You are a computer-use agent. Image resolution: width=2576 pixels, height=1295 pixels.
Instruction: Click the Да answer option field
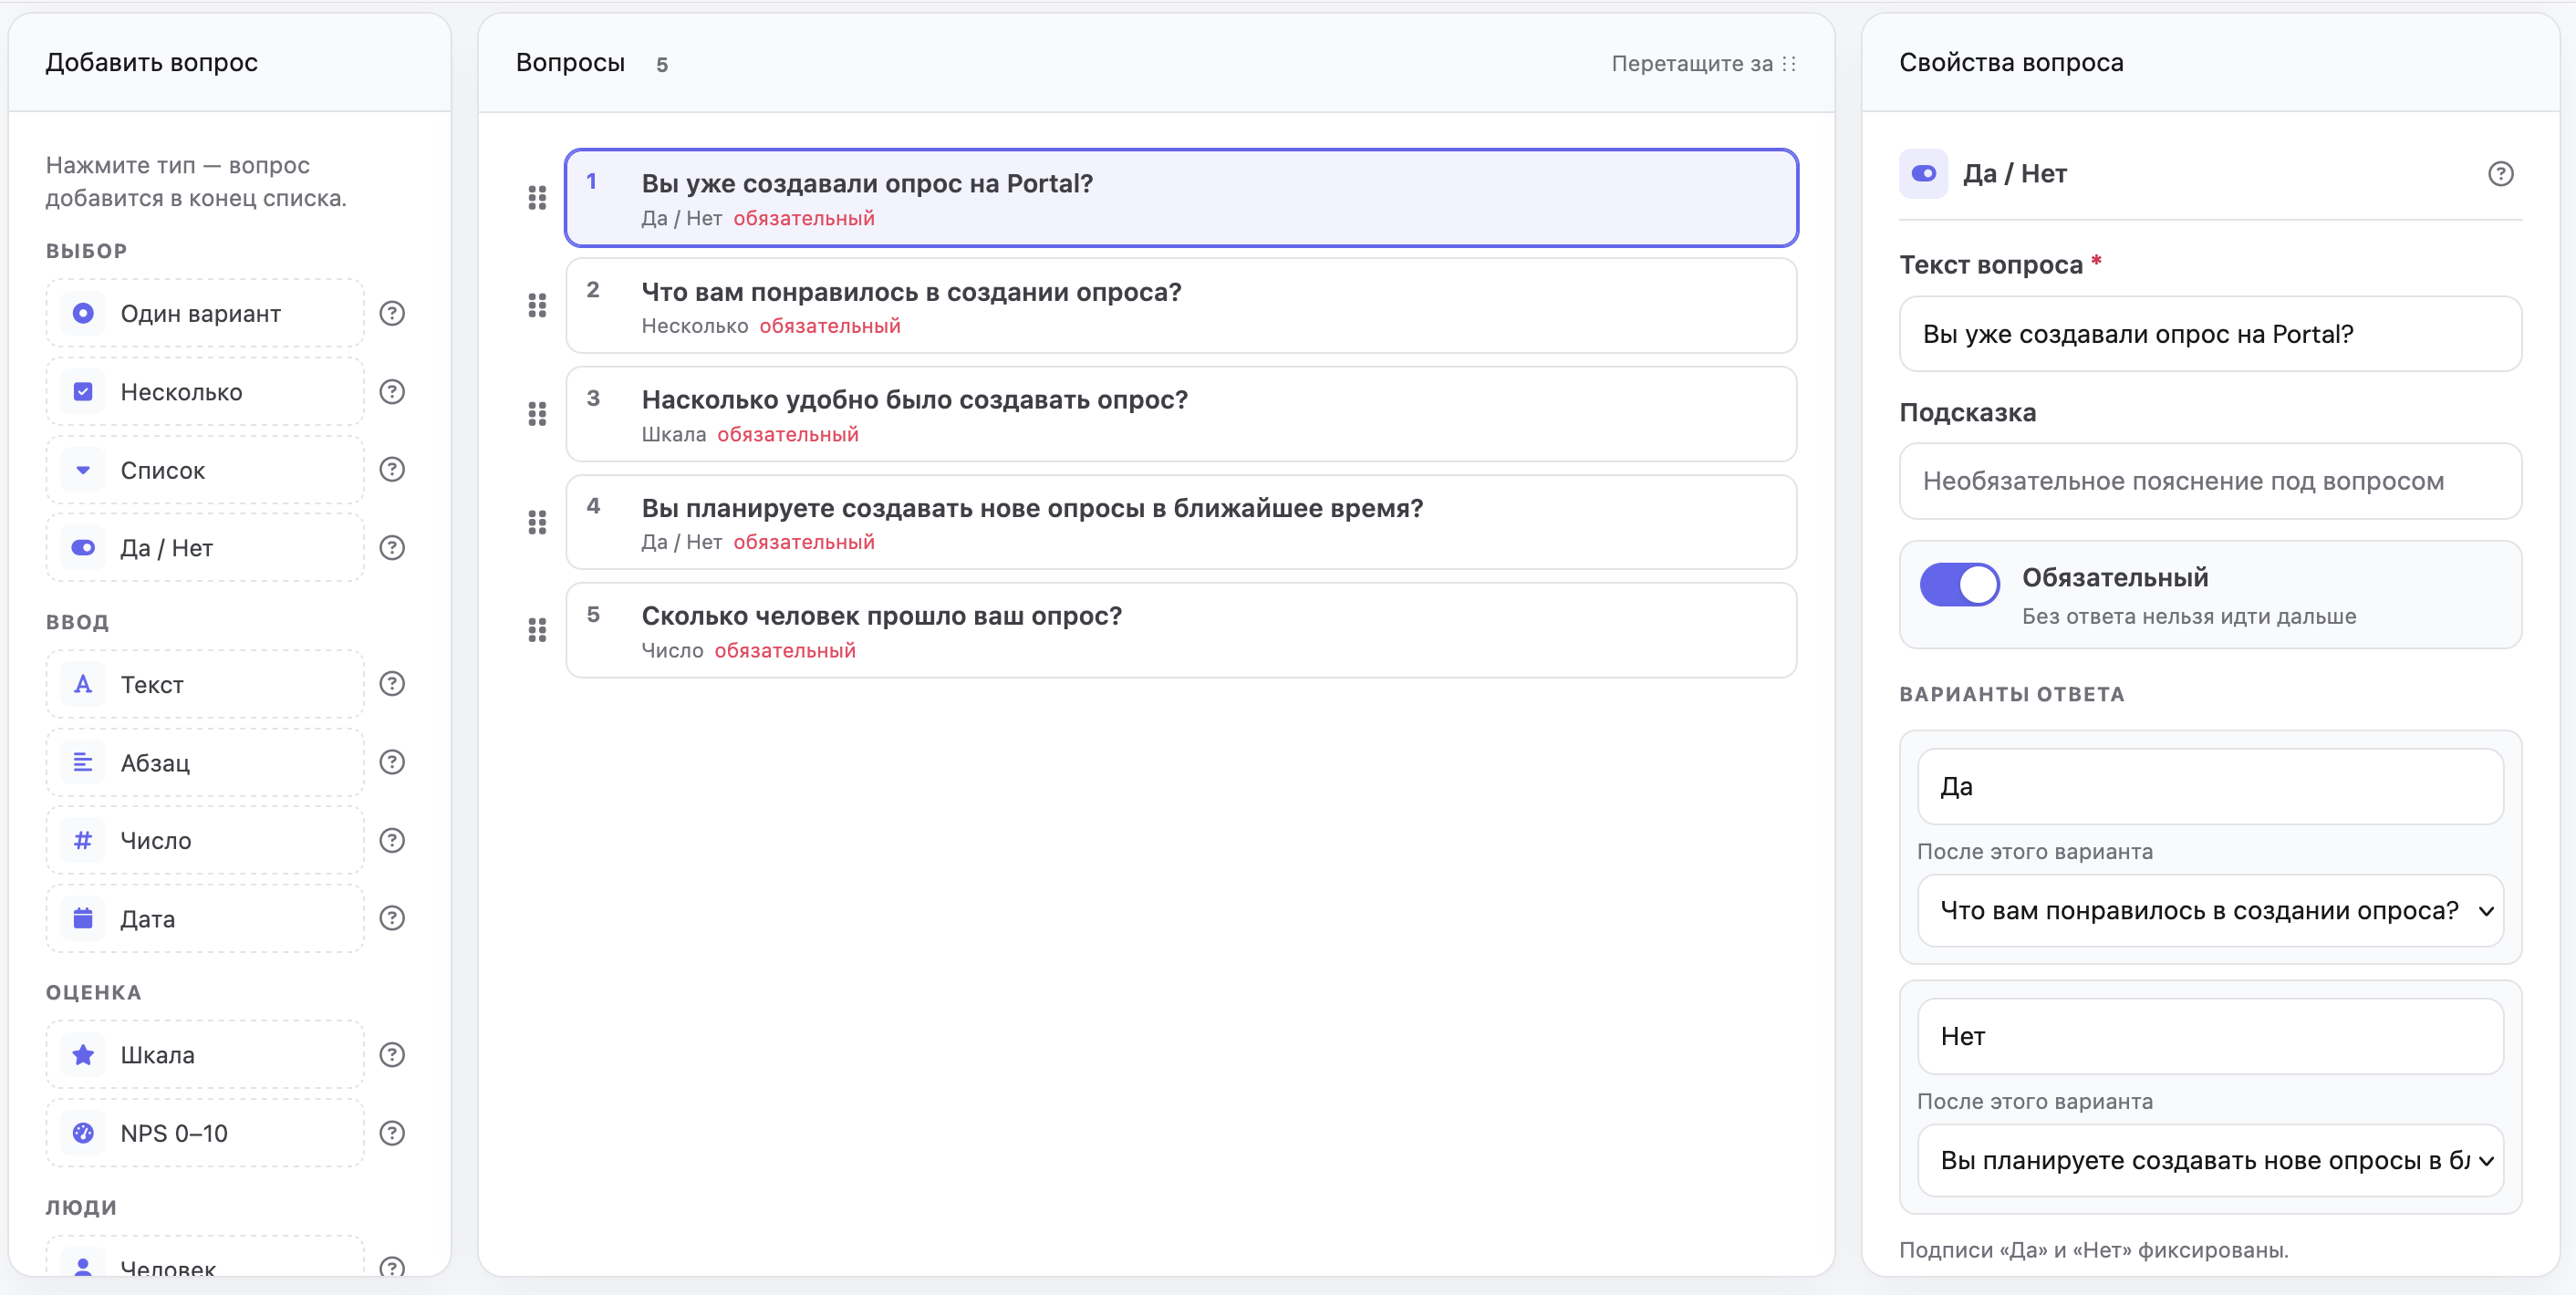coord(2210,786)
